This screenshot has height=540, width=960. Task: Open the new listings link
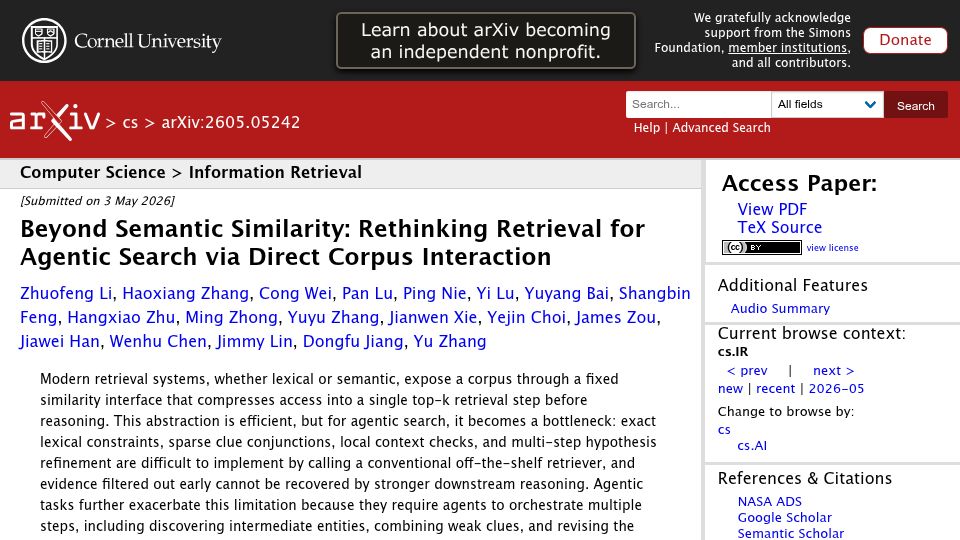730,389
